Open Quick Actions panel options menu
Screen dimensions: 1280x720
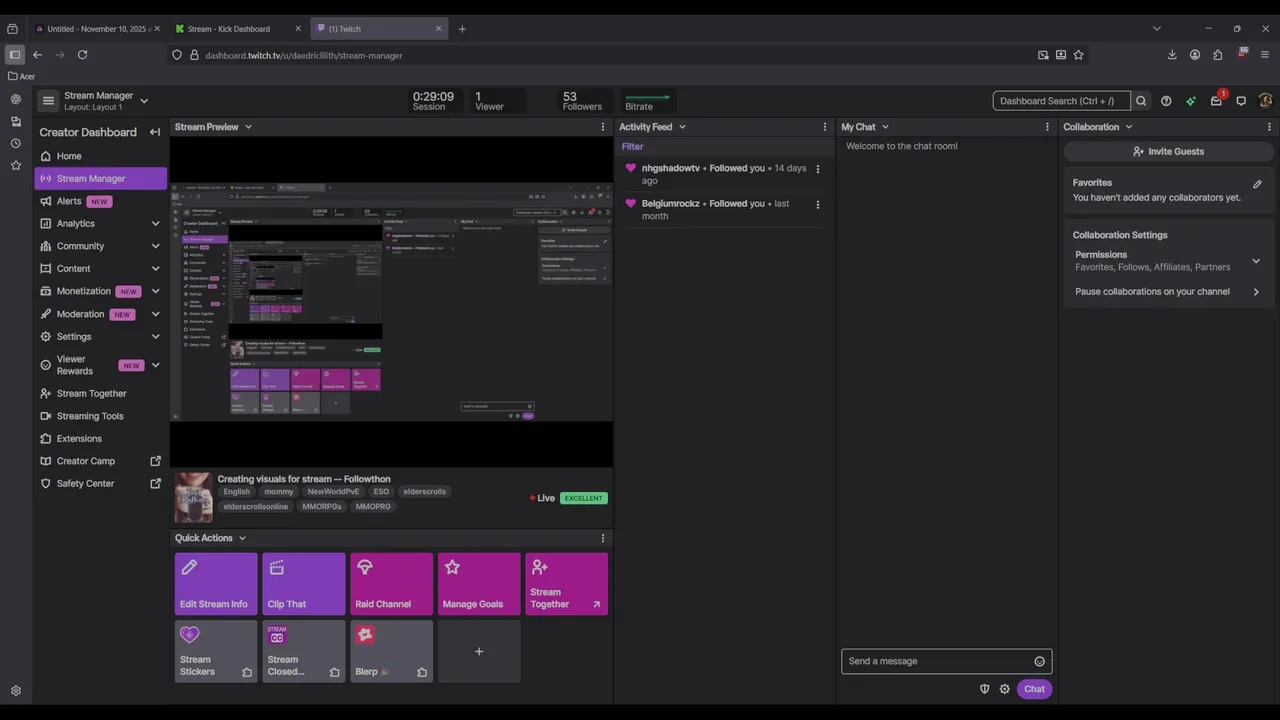point(603,538)
